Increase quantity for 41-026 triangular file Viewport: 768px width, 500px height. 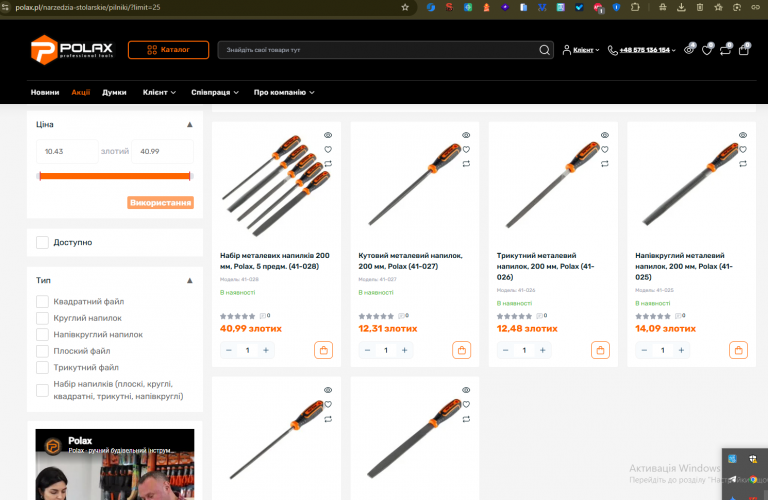(x=543, y=350)
